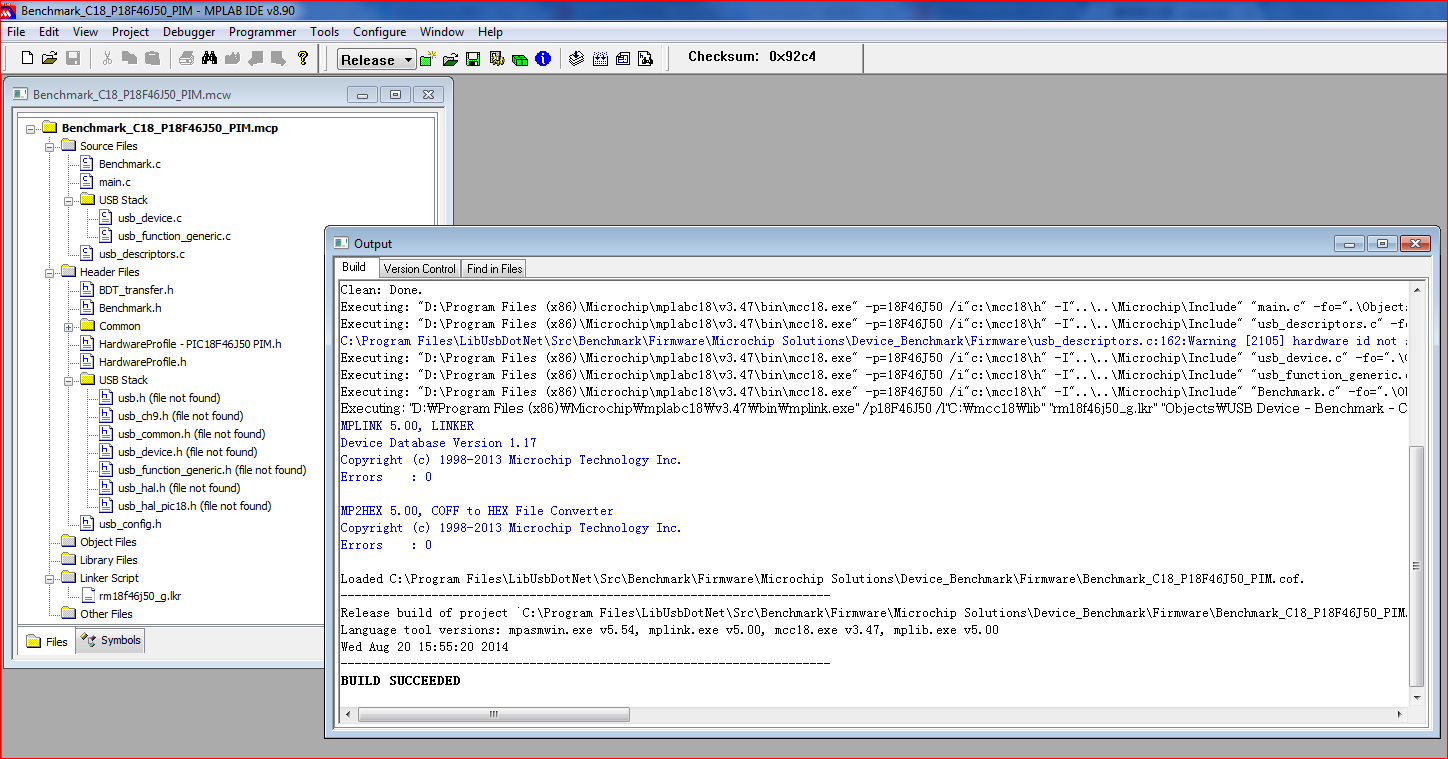1448x759 pixels.
Task: Open the View menu
Action: tap(85, 32)
